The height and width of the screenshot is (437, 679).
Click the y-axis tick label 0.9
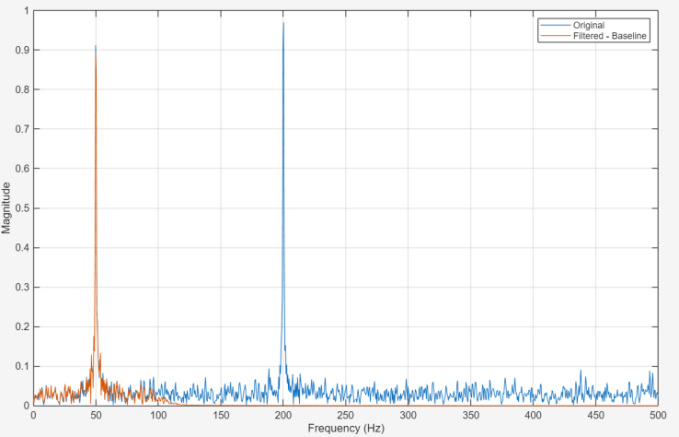21,50
